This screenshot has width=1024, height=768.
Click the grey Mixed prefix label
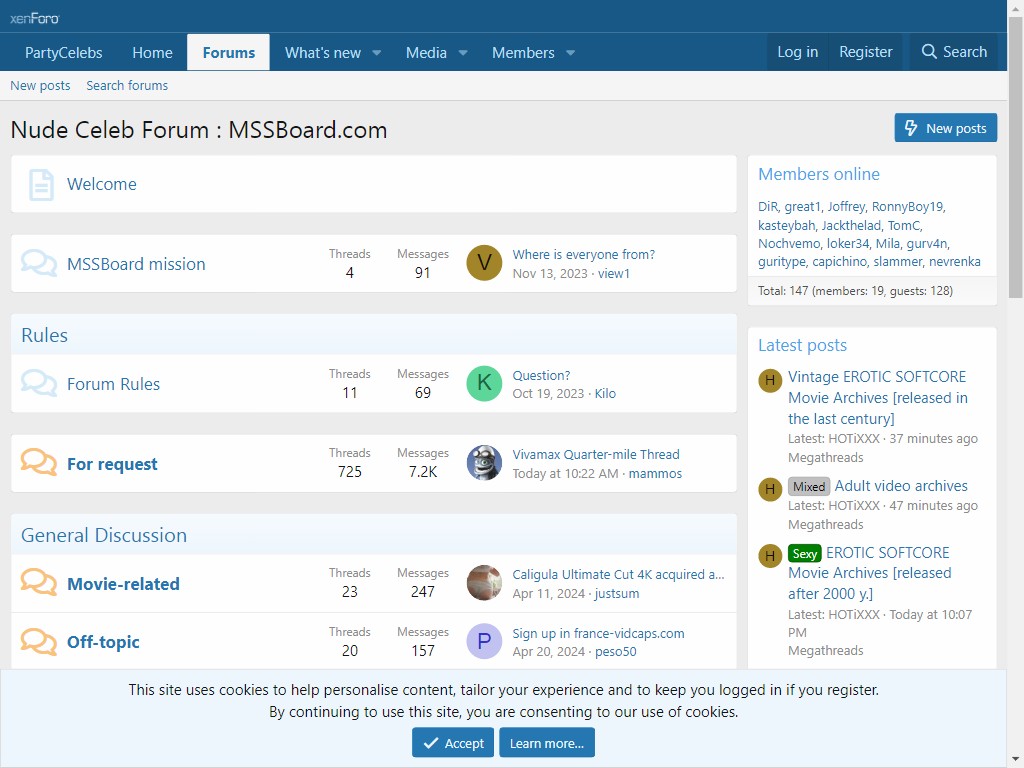click(808, 487)
